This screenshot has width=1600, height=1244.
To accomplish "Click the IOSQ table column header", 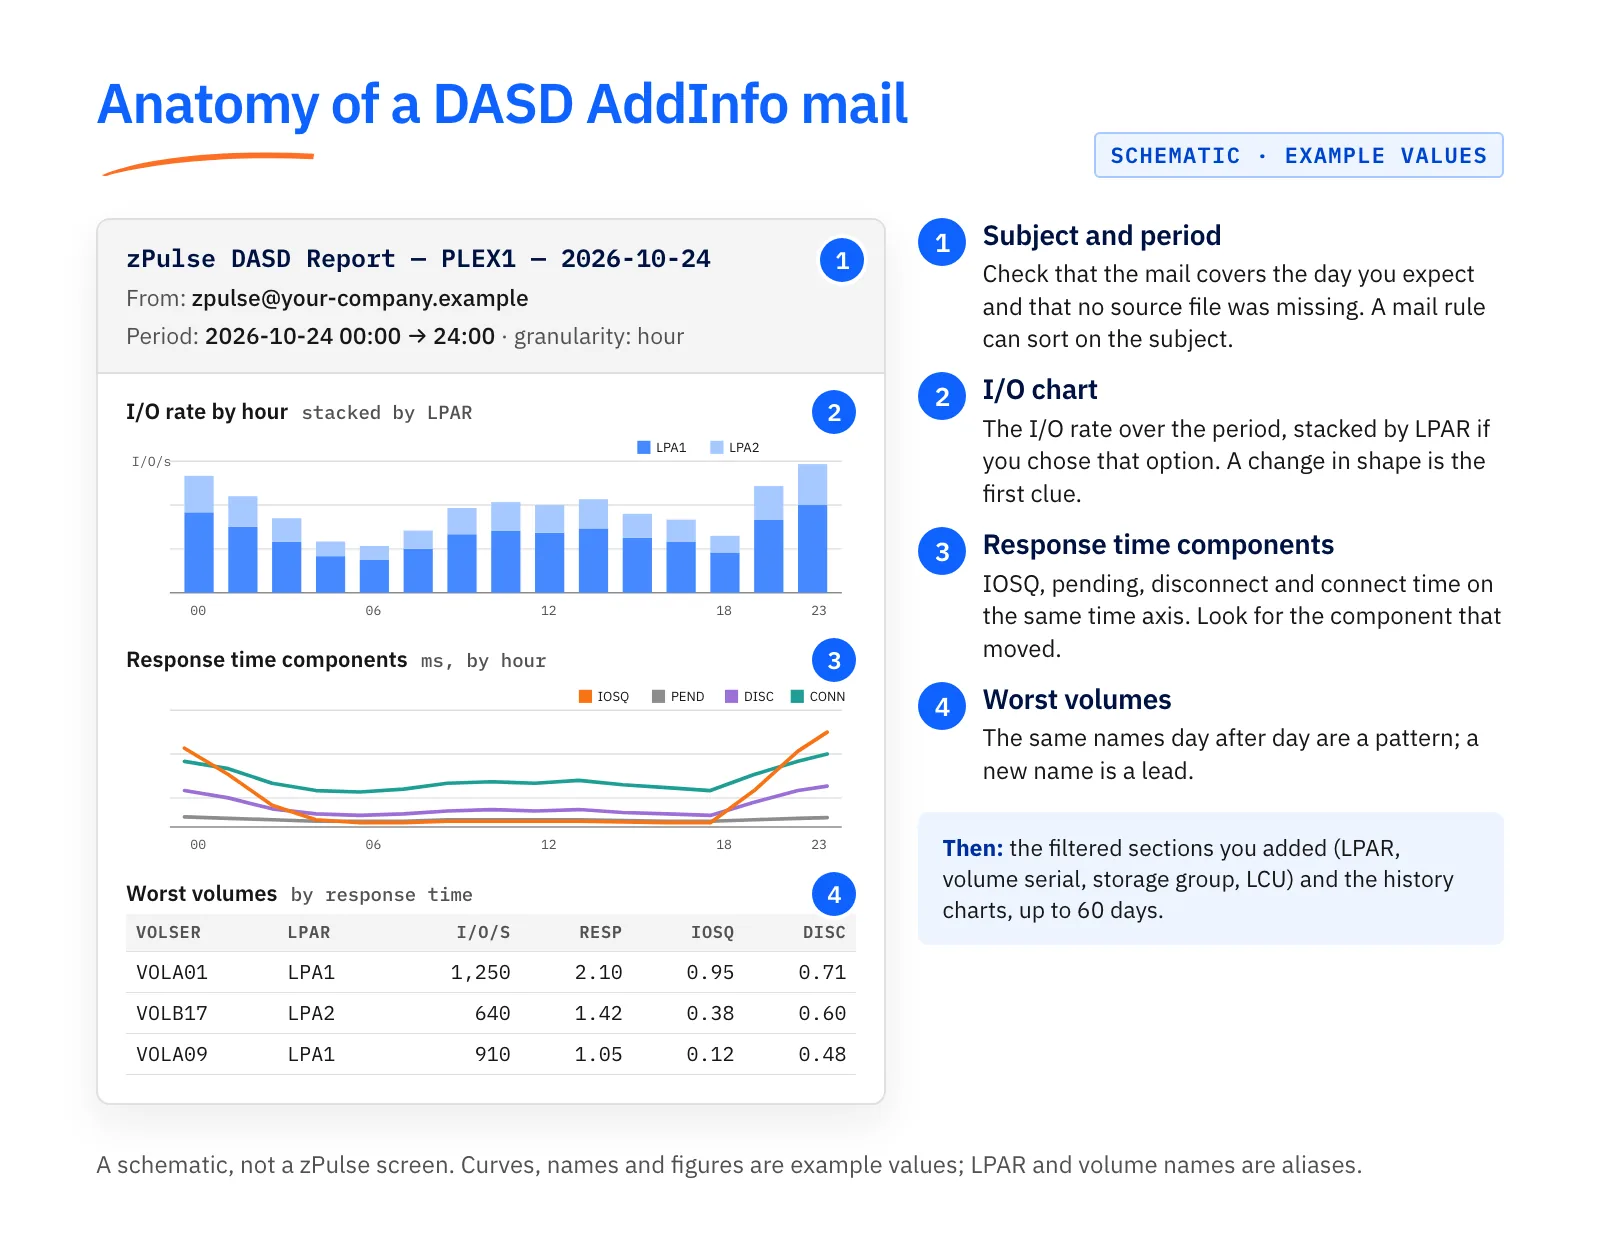I will click(x=713, y=932).
